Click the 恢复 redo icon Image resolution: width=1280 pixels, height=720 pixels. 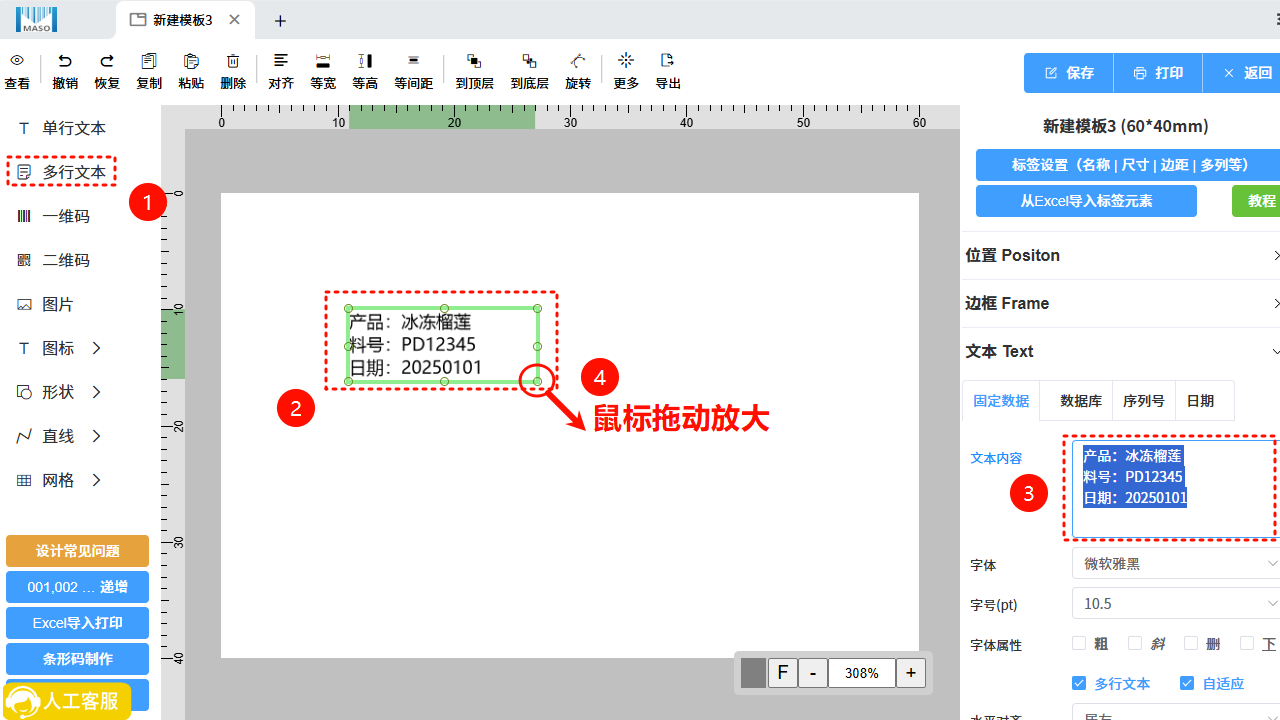[x=107, y=61]
